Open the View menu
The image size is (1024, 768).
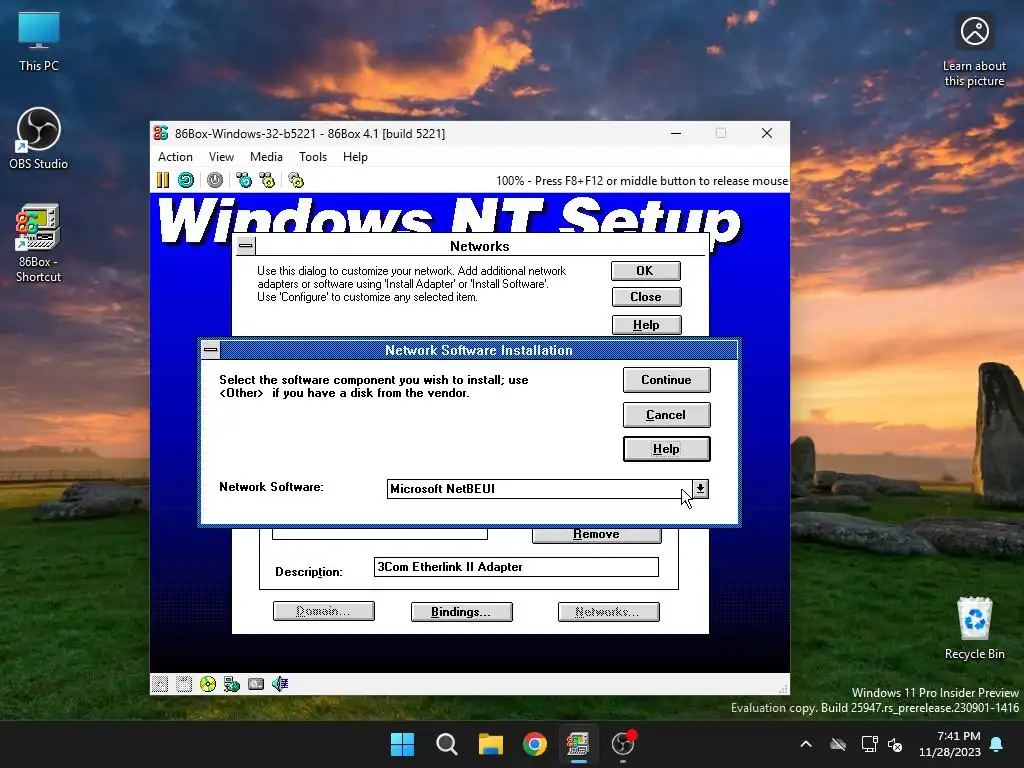click(221, 157)
